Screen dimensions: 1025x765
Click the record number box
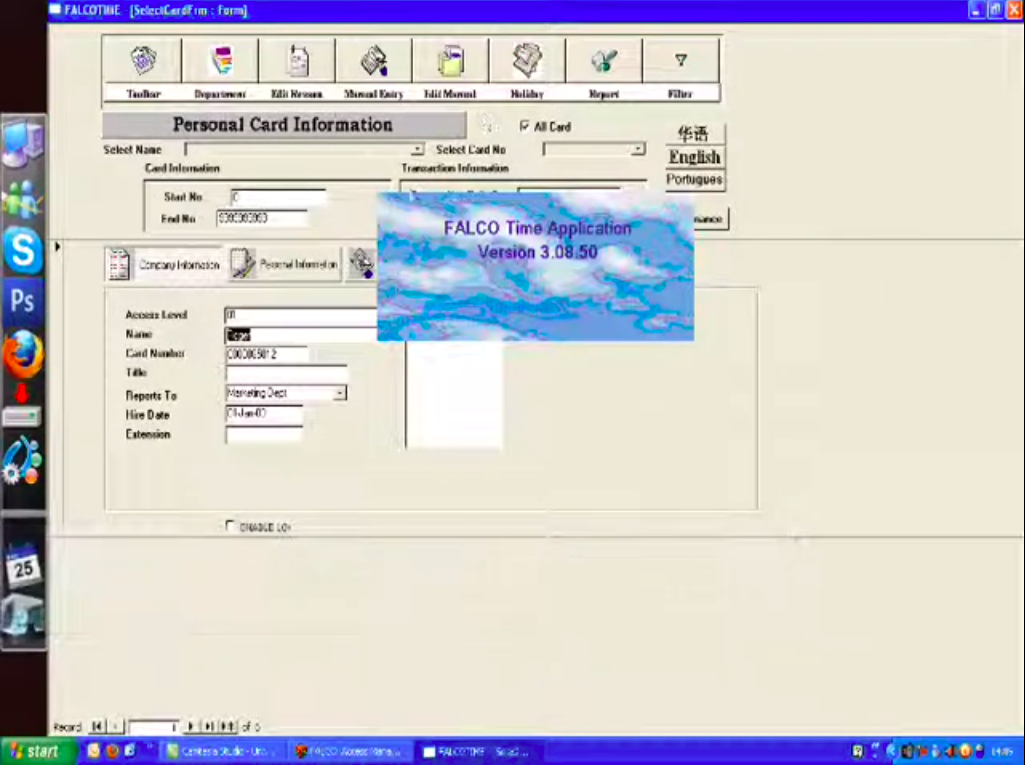(x=154, y=727)
